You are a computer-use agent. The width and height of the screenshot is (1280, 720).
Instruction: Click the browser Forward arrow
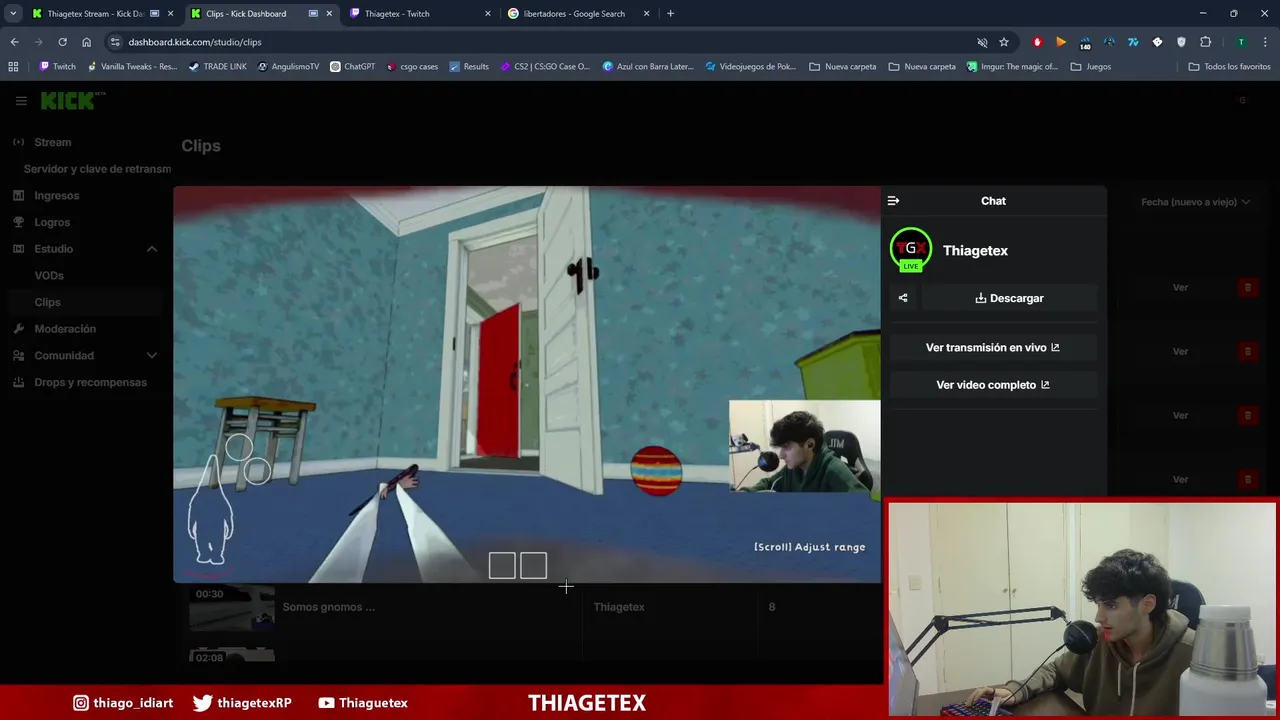38,42
